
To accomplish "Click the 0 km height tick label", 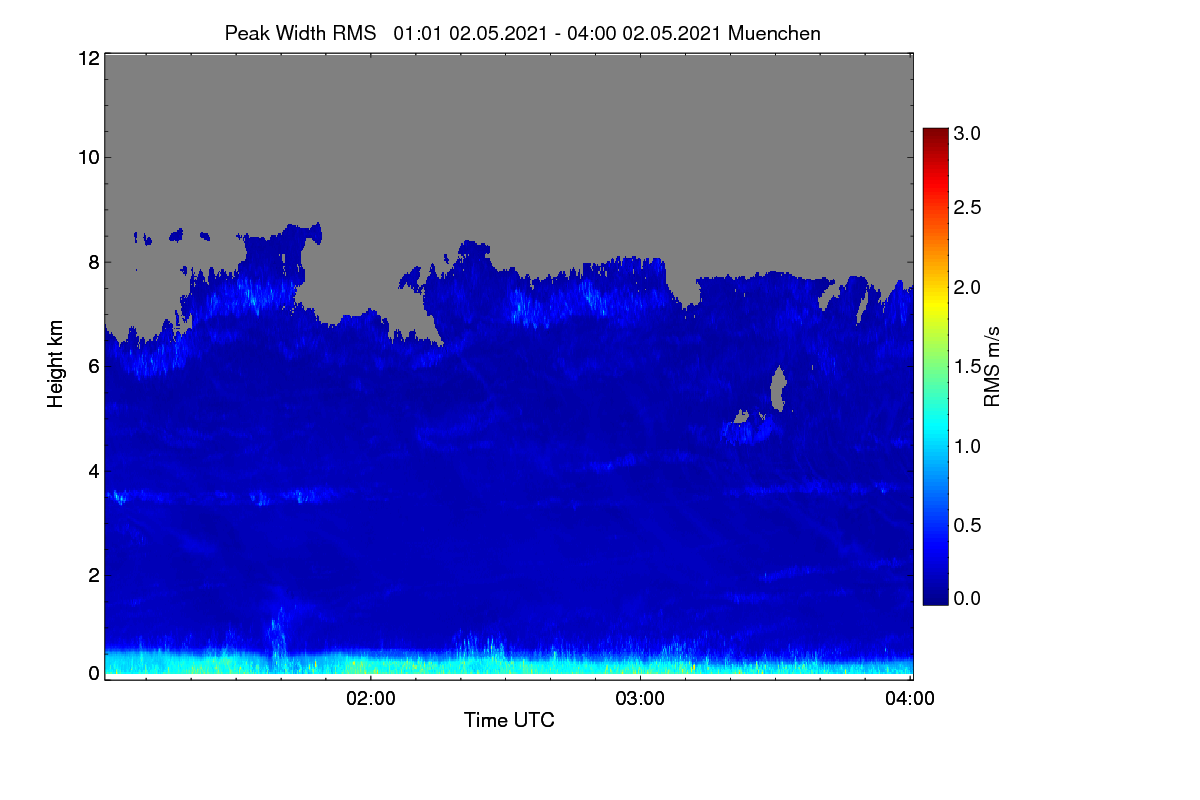I will (93, 673).
